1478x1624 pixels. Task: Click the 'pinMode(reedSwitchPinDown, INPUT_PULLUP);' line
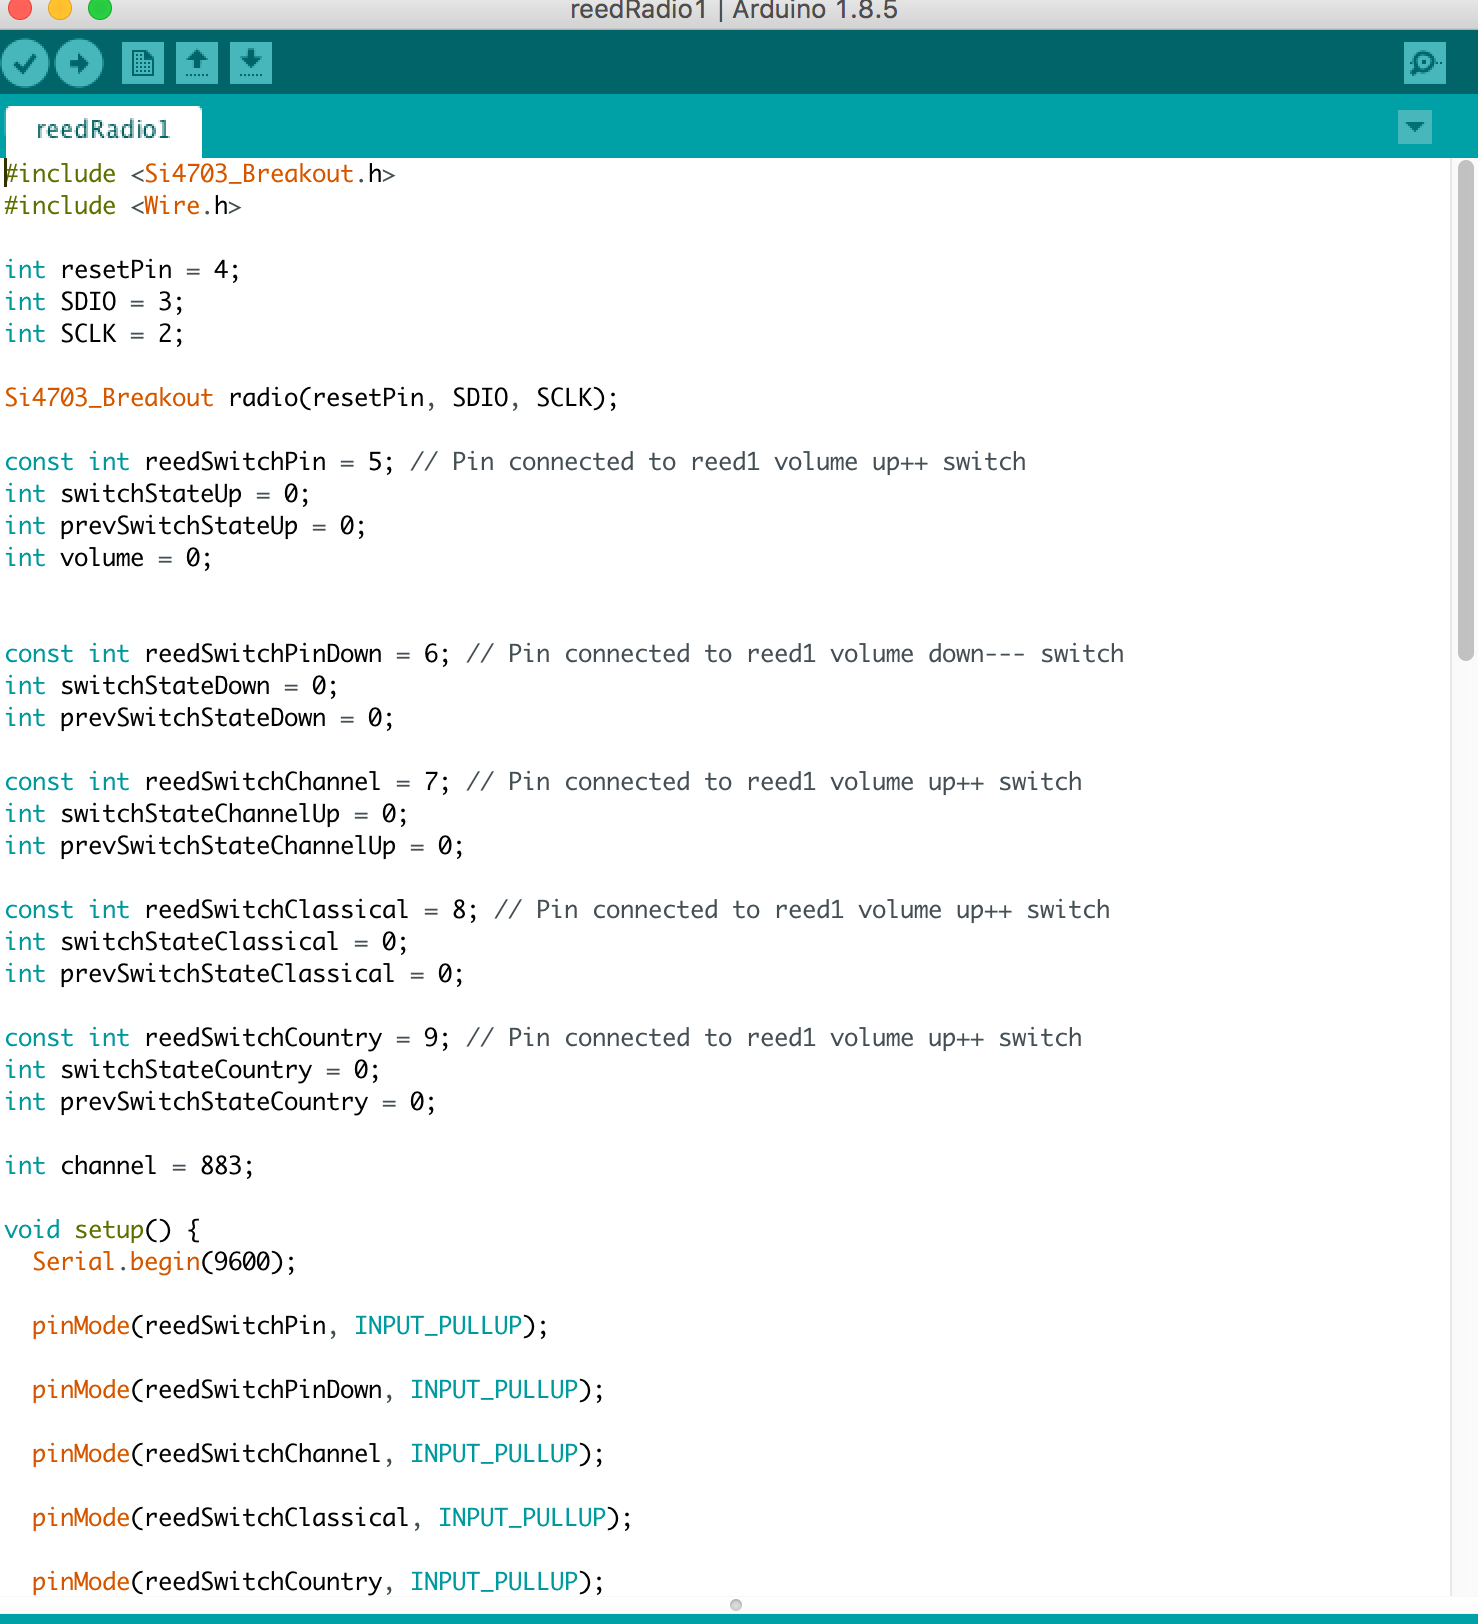318,1390
